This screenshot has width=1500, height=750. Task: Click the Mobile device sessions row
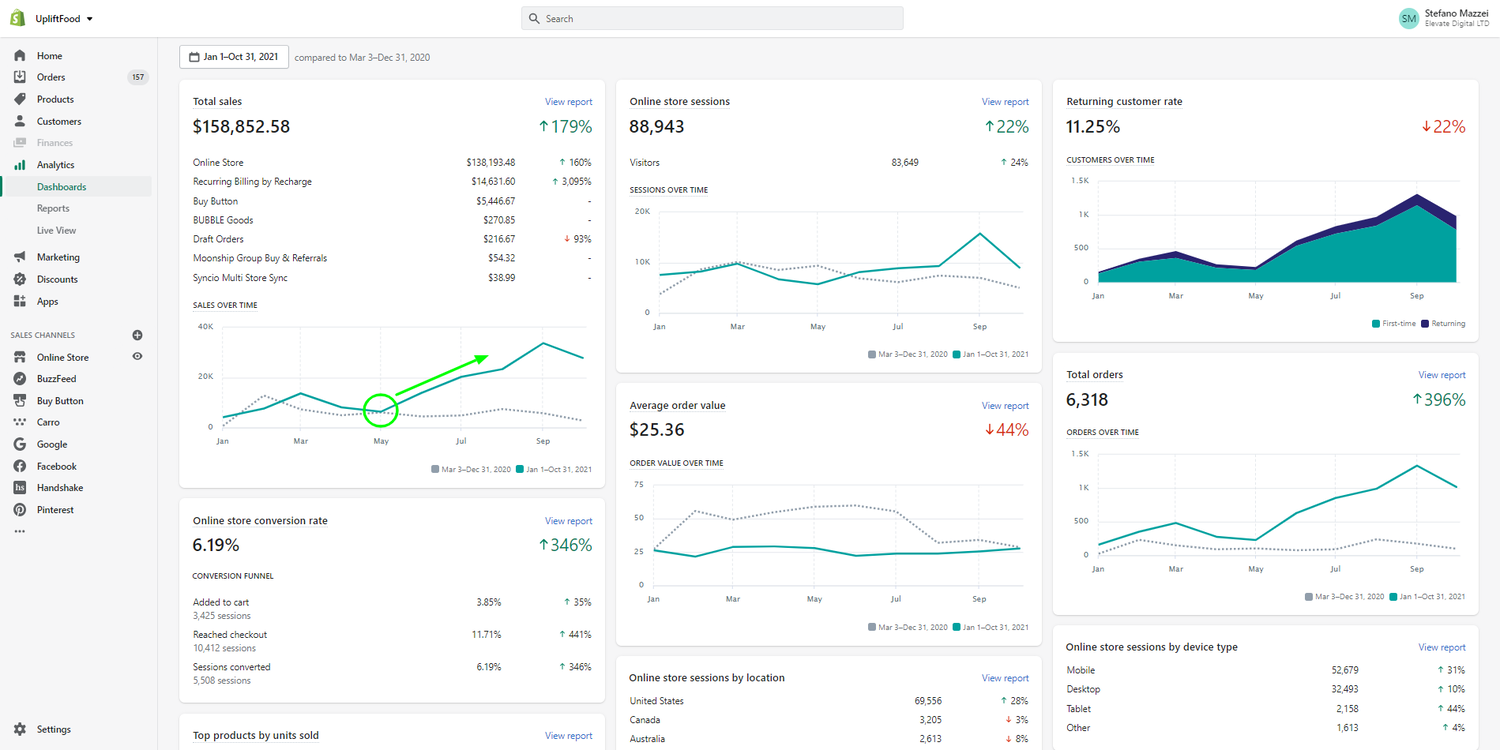1266,670
